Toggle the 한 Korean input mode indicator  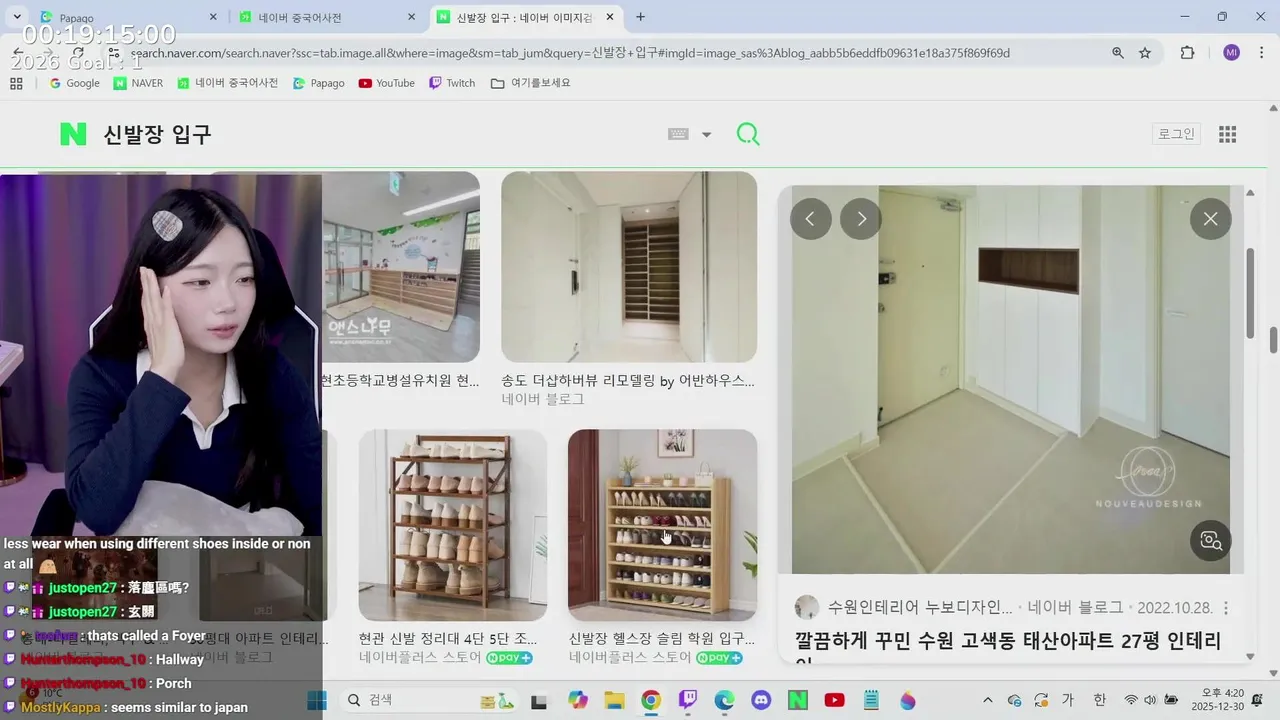[x=1099, y=701]
